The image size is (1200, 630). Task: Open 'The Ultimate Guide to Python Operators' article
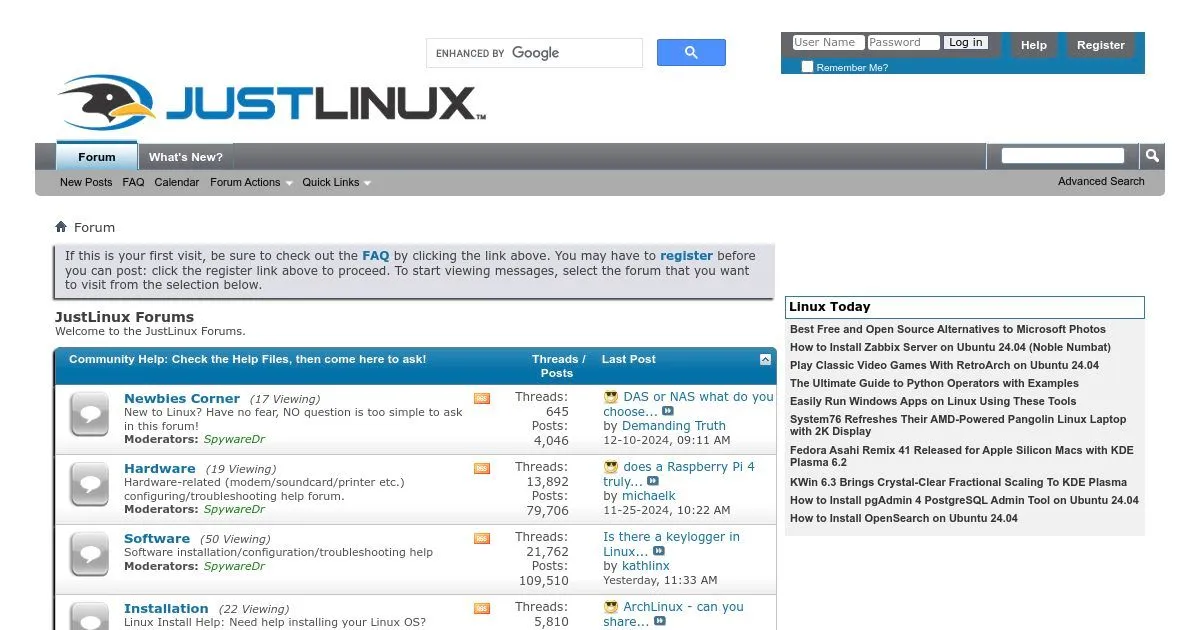click(x=934, y=383)
